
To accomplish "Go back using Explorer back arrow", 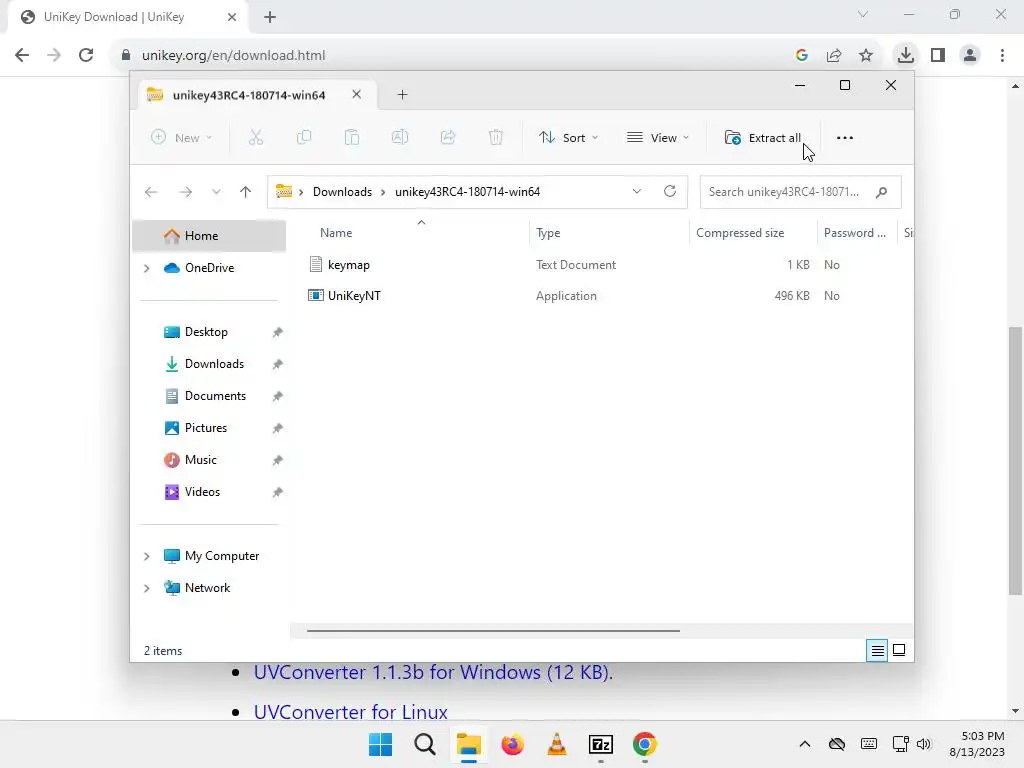I will click(151, 192).
